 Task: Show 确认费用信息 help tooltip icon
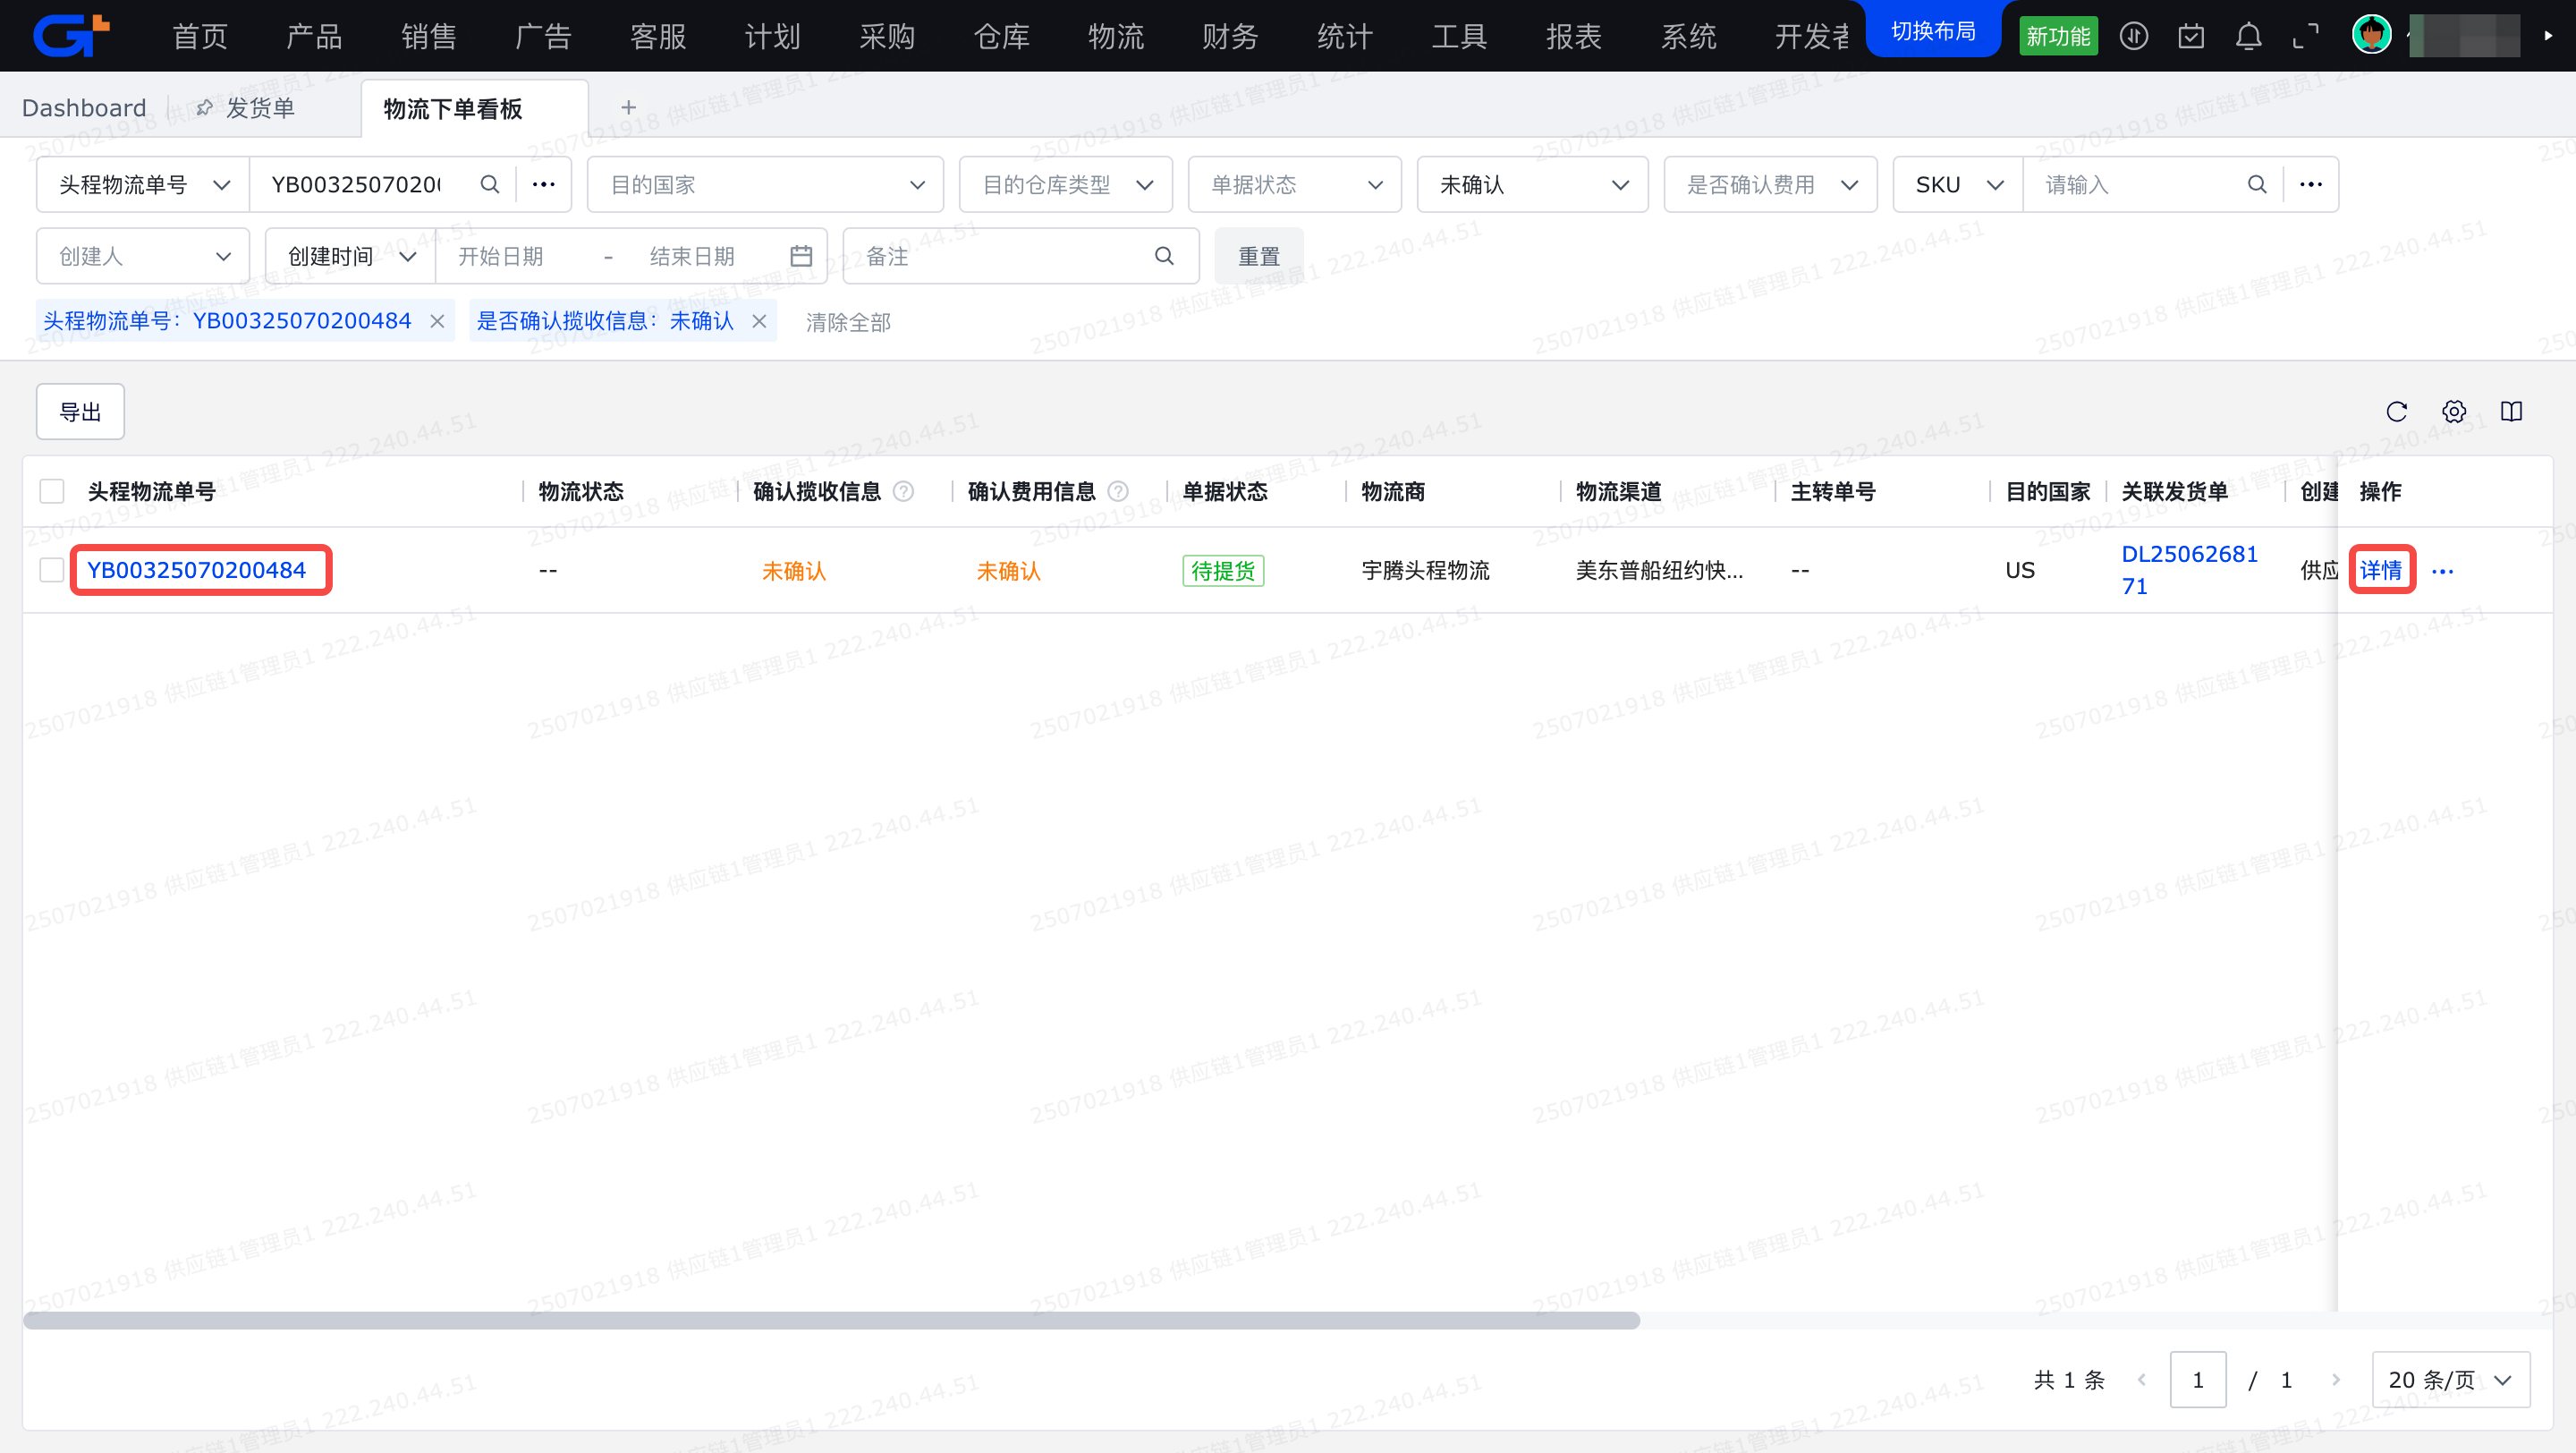click(1118, 491)
